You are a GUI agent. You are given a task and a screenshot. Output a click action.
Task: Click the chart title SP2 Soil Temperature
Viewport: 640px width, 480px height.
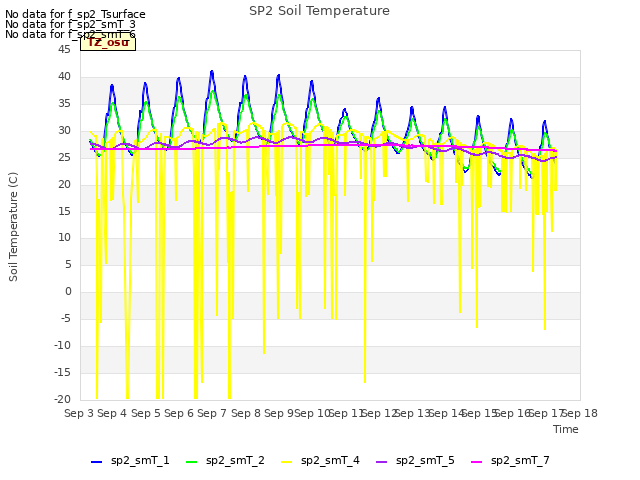click(319, 11)
